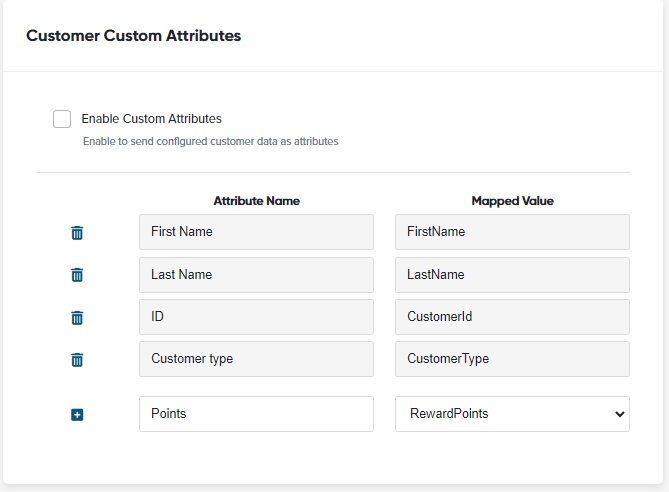Add the Points attribute with plus icon

[77, 415]
